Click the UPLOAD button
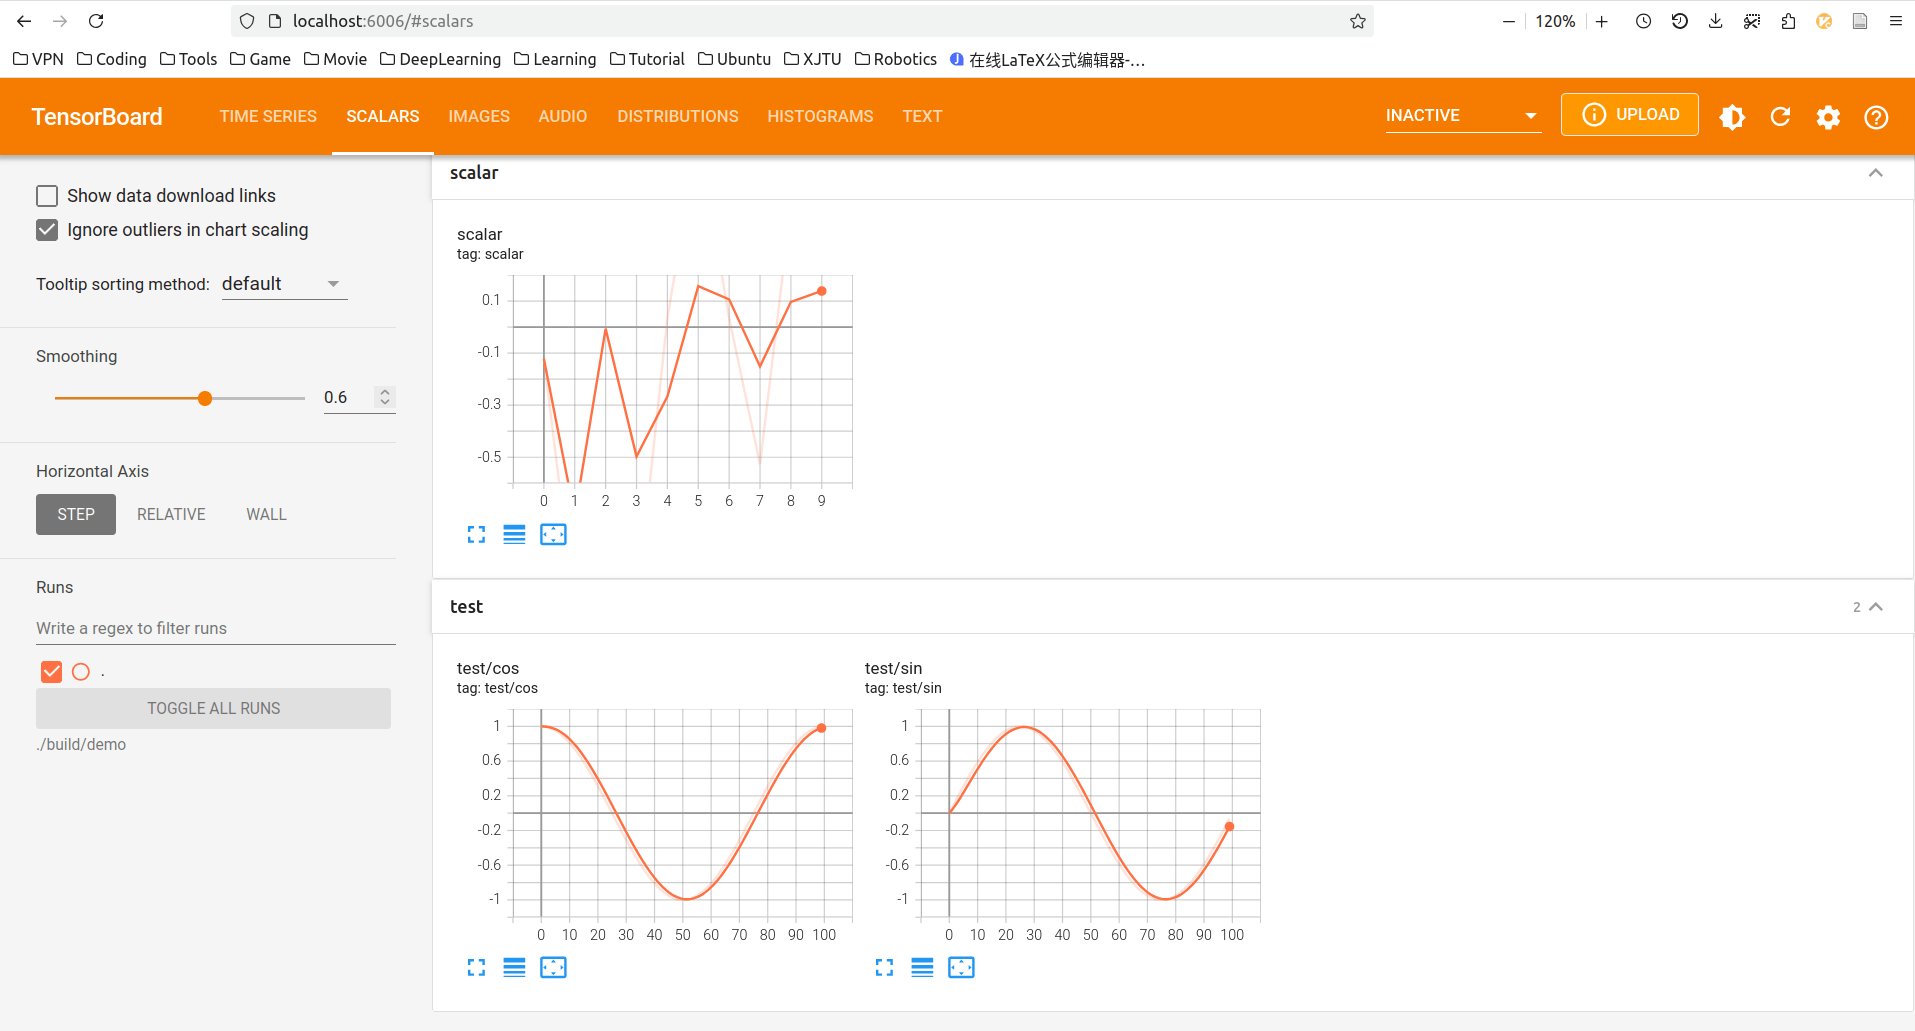Image resolution: width=1915 pixels, height=1031 pixels. tap(1630, 115)
